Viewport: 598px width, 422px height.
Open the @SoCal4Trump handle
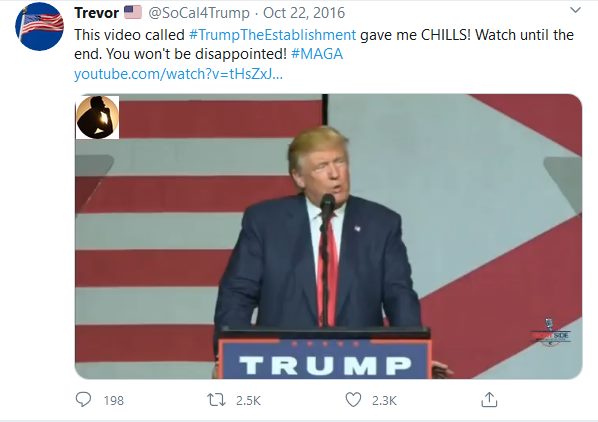click(x=199, y=13)
